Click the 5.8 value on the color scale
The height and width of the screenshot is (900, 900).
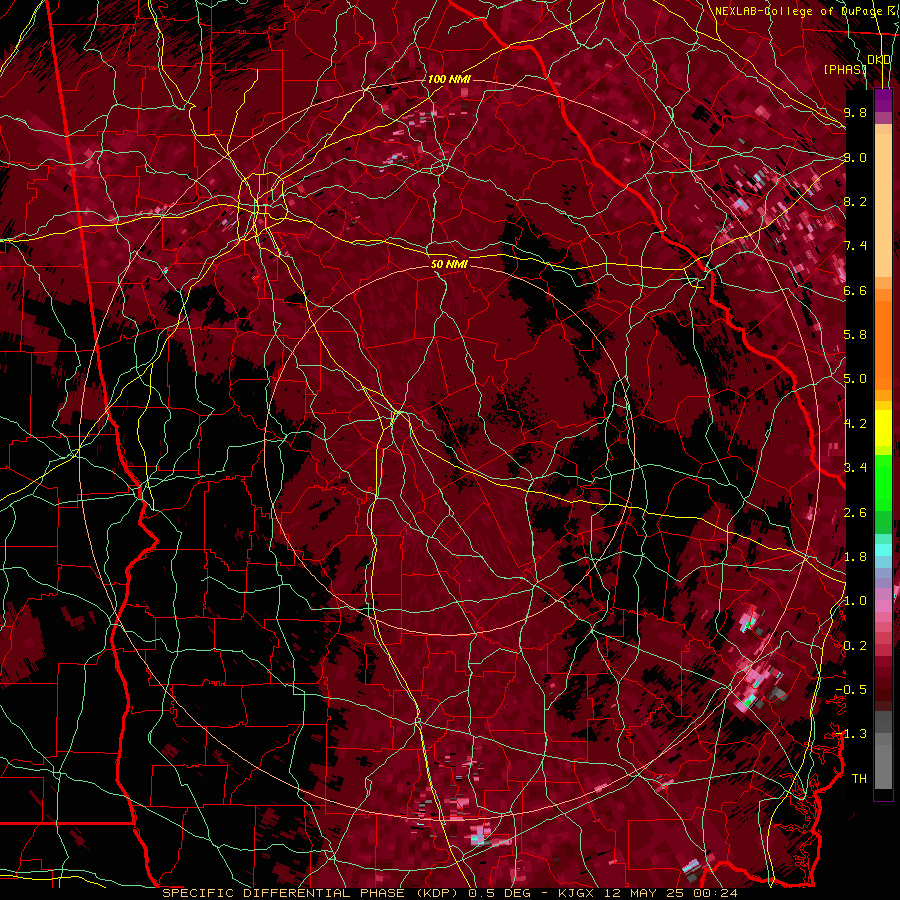point(855,335)
